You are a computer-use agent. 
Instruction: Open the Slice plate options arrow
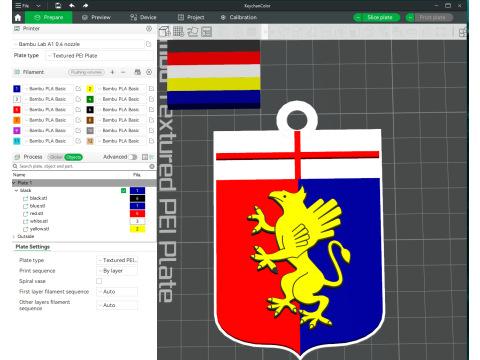(x=358, y=17)
